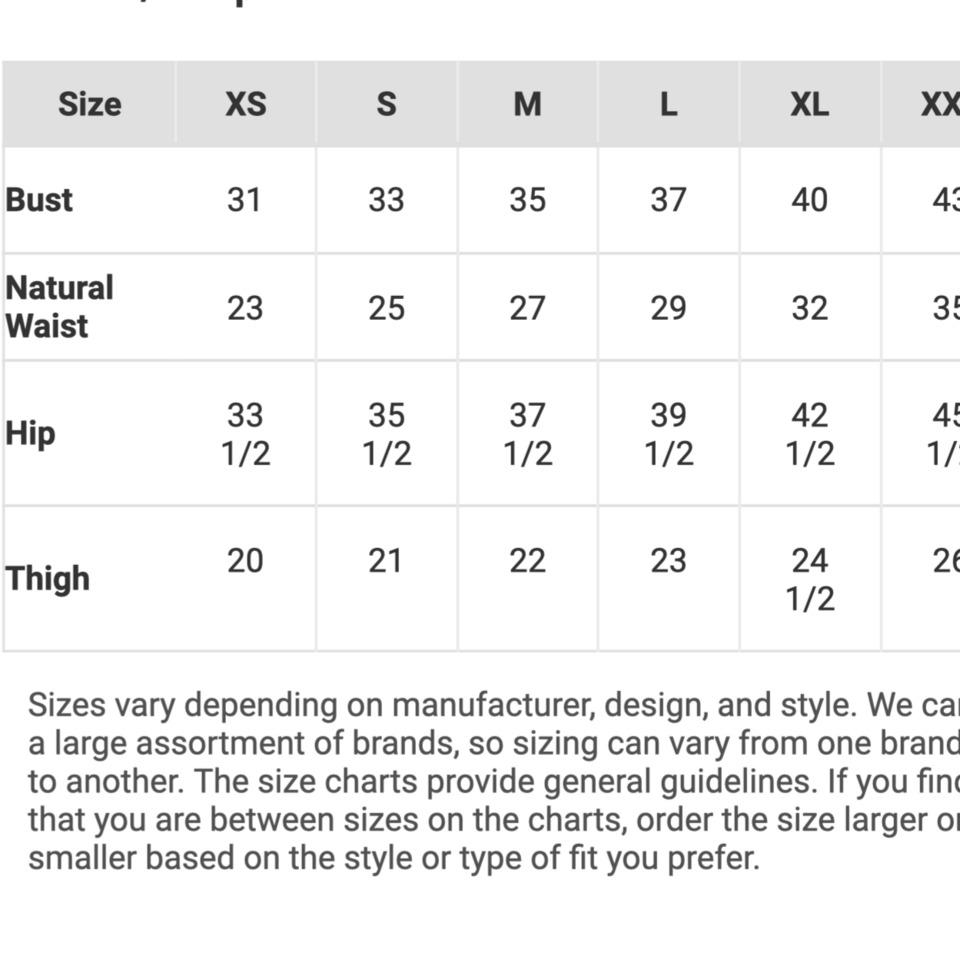
Task: Click the Hip row label
Action: point(30,434)
